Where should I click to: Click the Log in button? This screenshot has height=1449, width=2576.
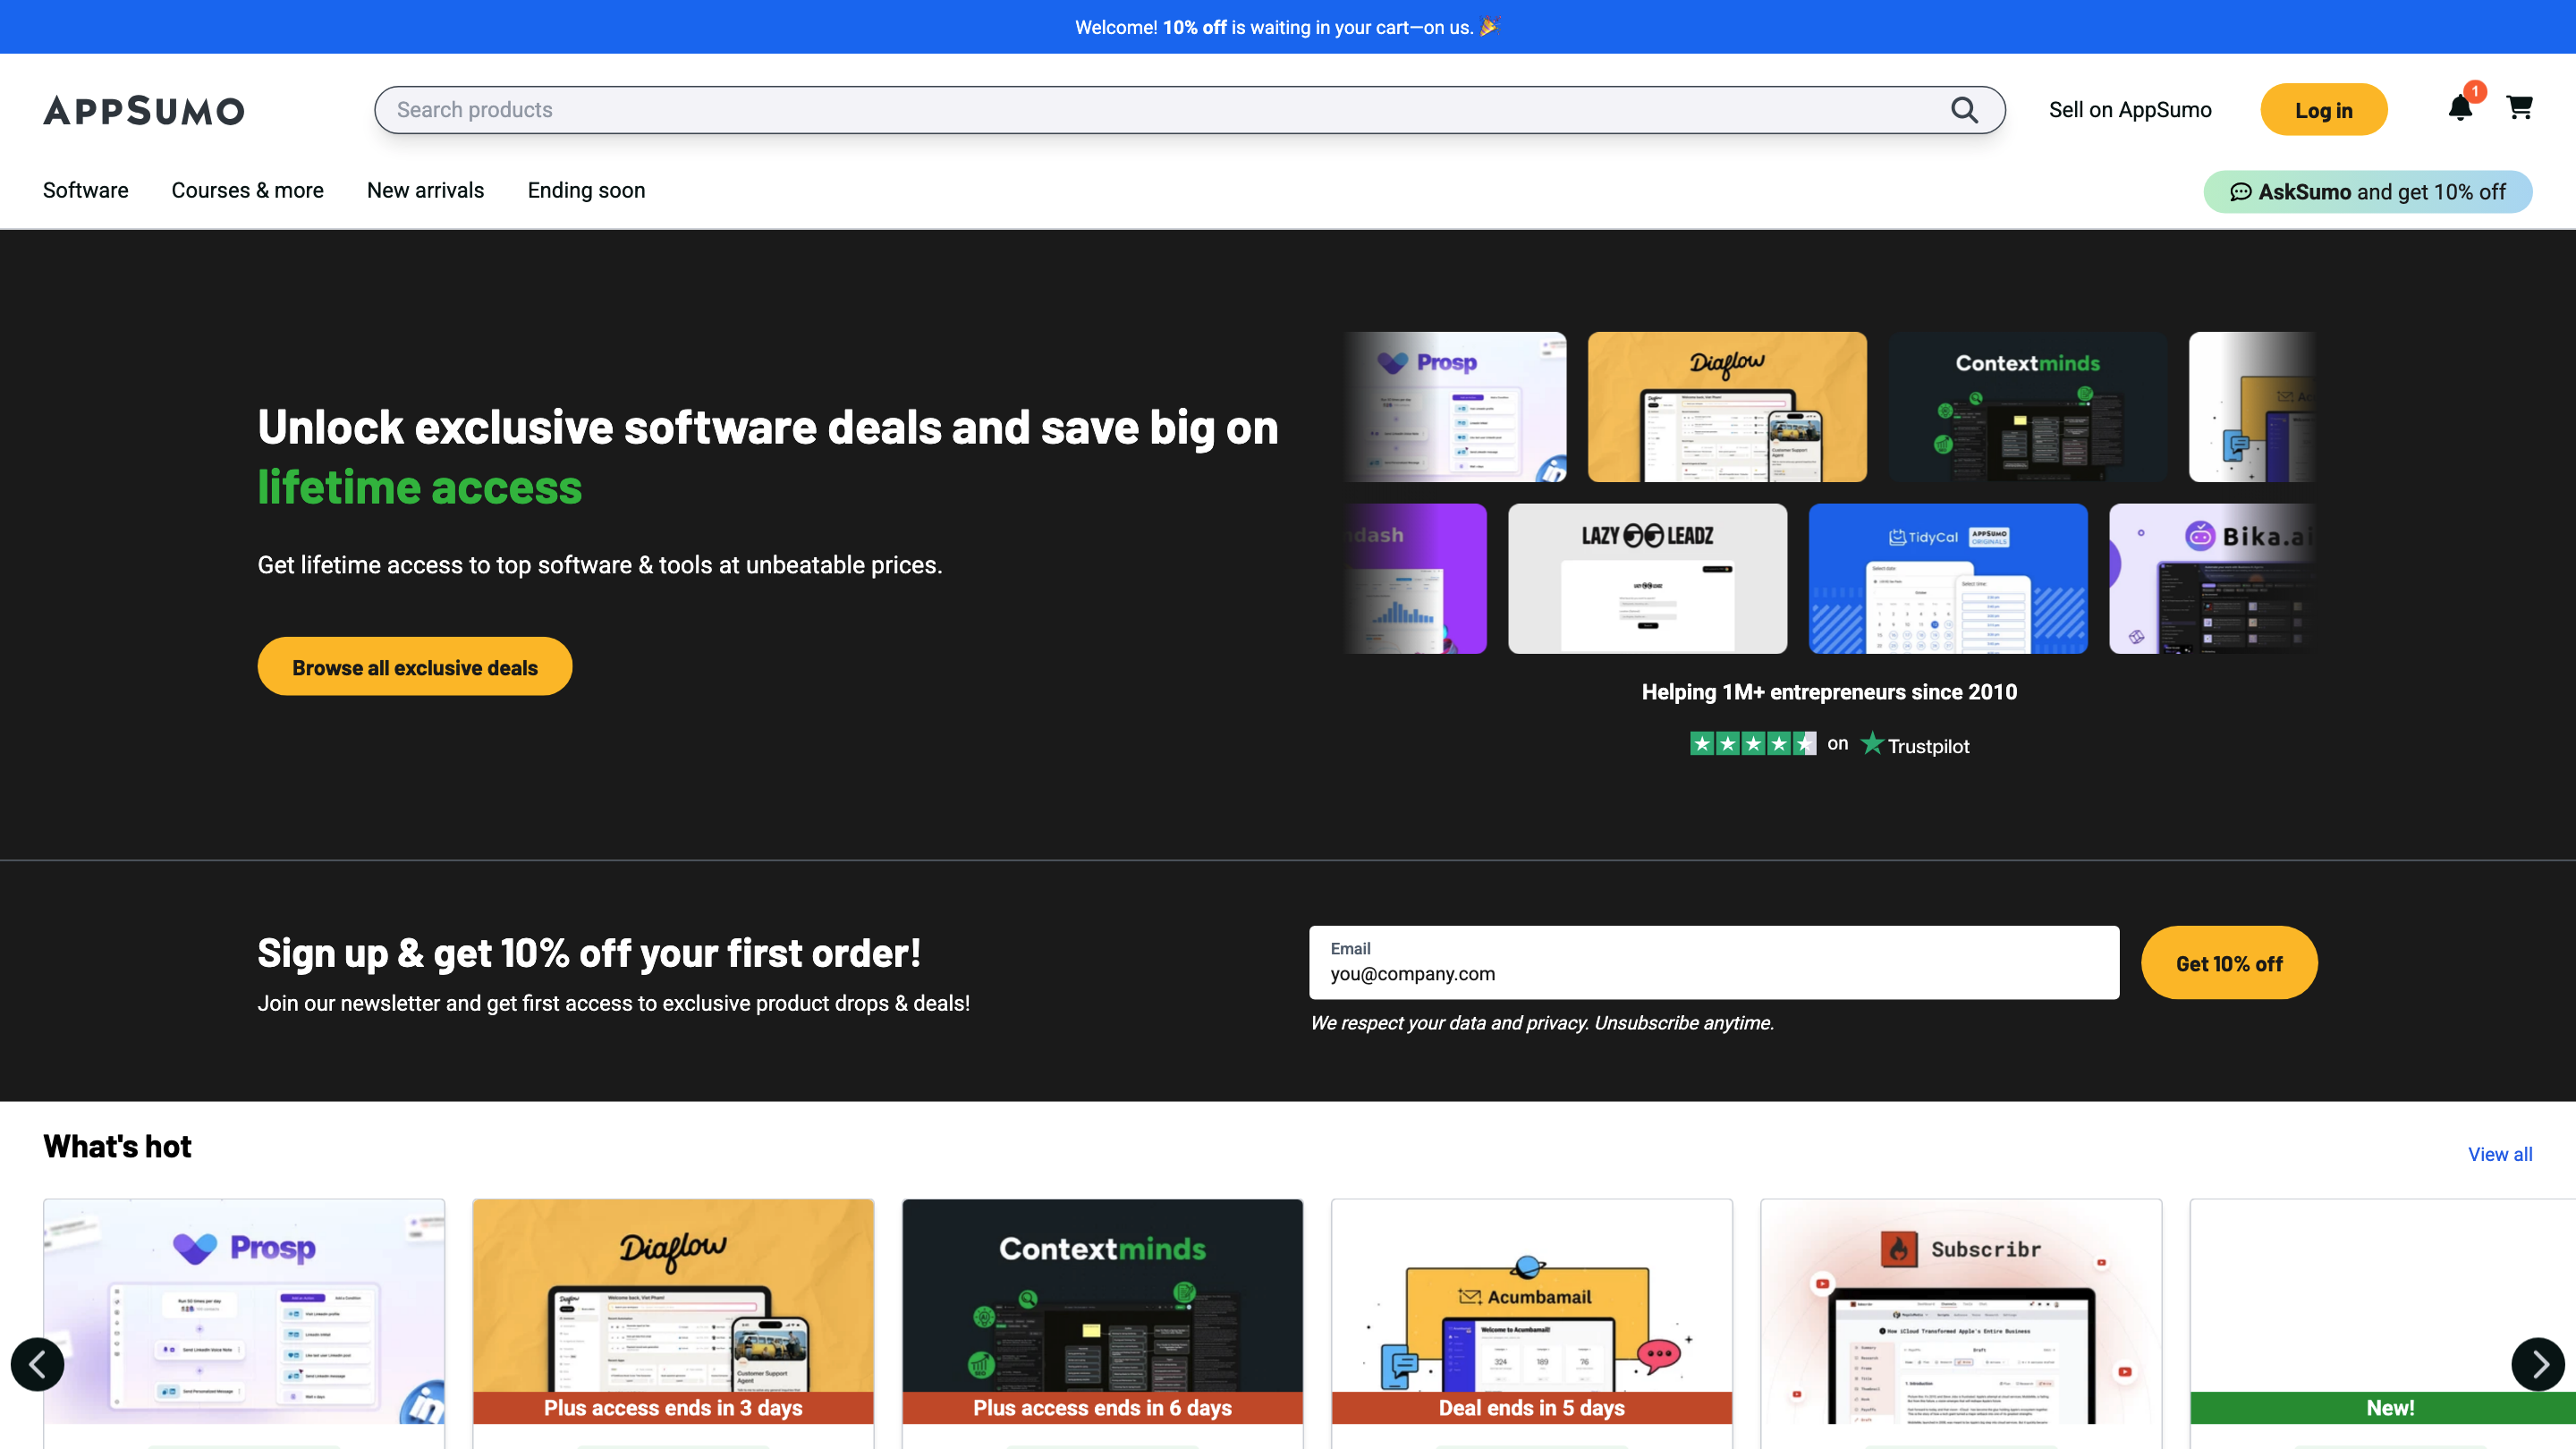(x=2323, y=110)
